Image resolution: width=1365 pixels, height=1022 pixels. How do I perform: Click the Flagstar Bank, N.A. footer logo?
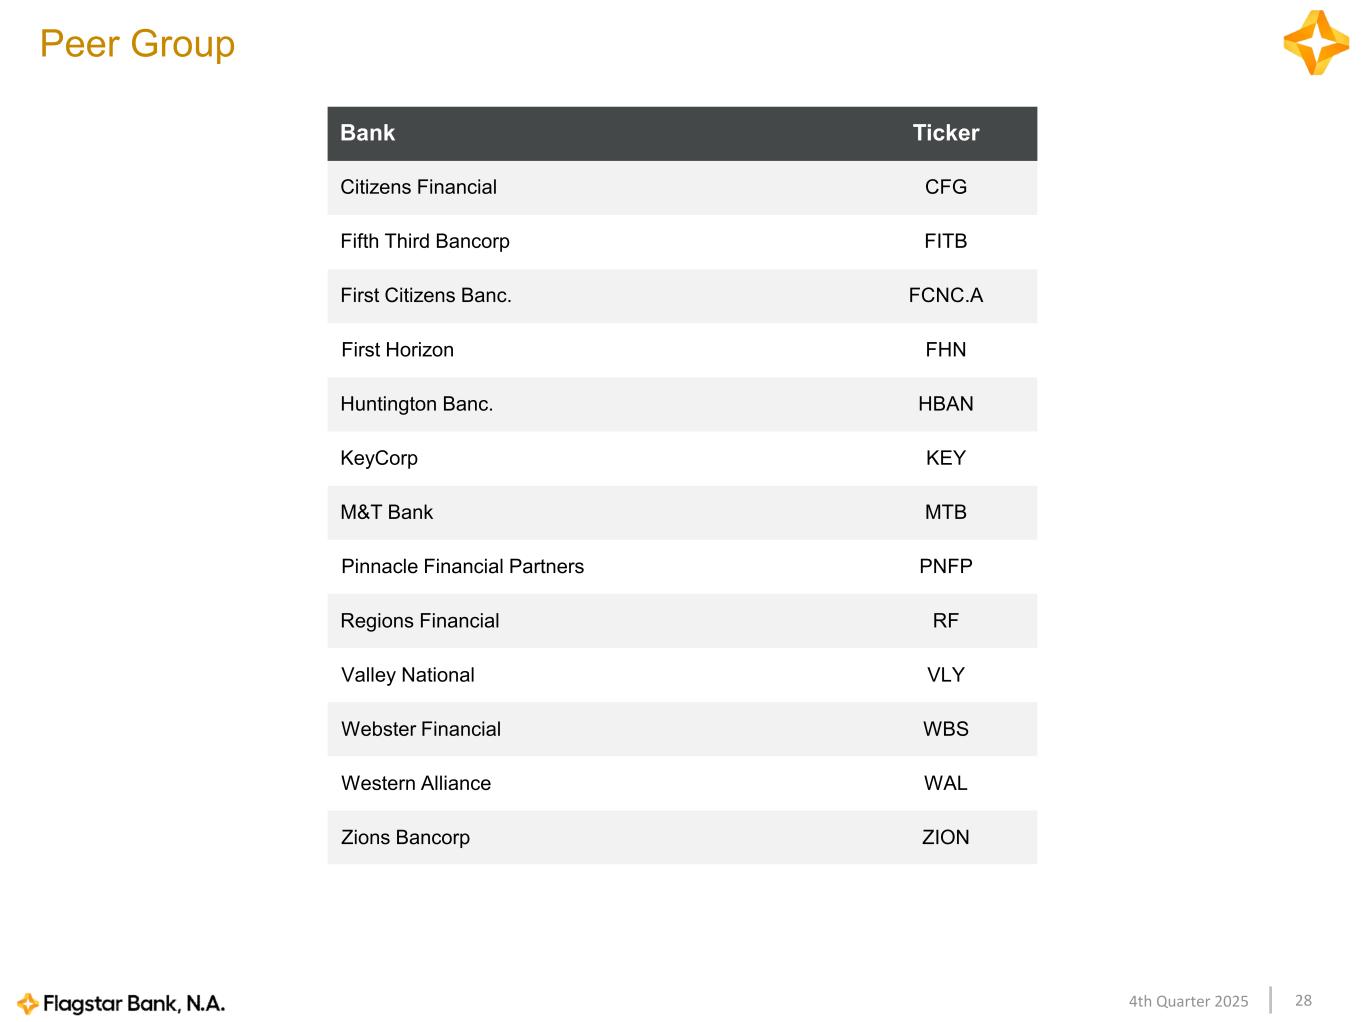click(x=122, y=1003)
